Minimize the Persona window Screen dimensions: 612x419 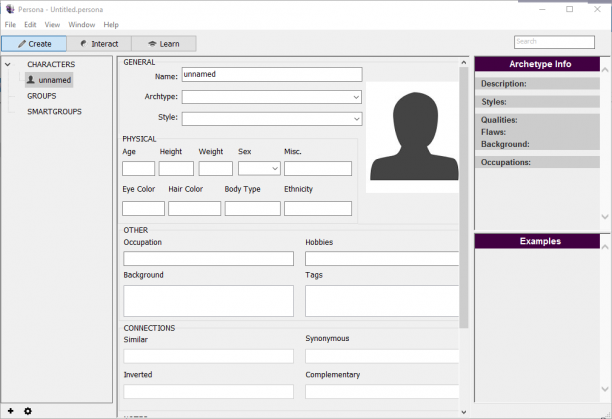[542, 9]
